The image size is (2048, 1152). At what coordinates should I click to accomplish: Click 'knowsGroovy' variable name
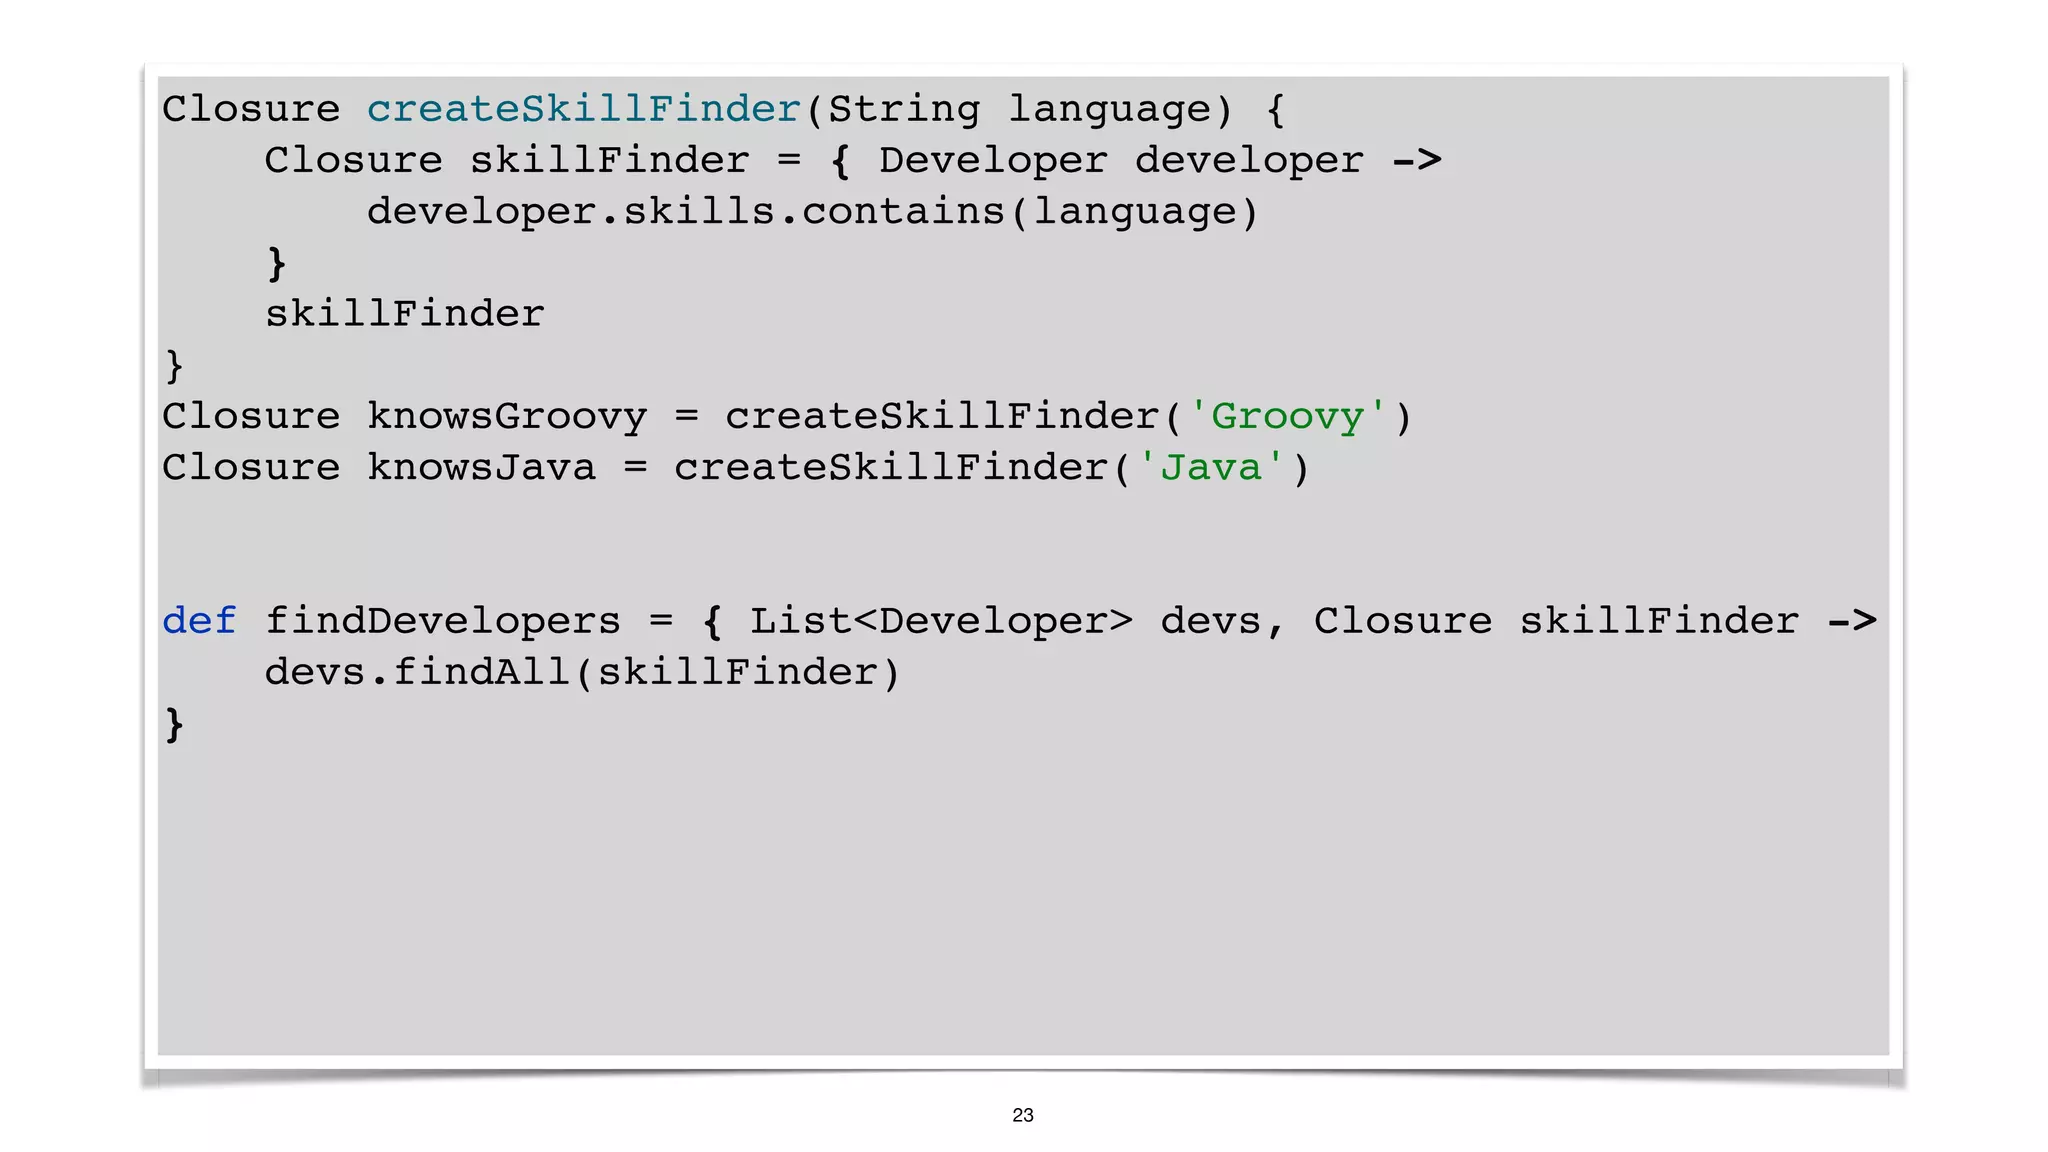point(507,417)
